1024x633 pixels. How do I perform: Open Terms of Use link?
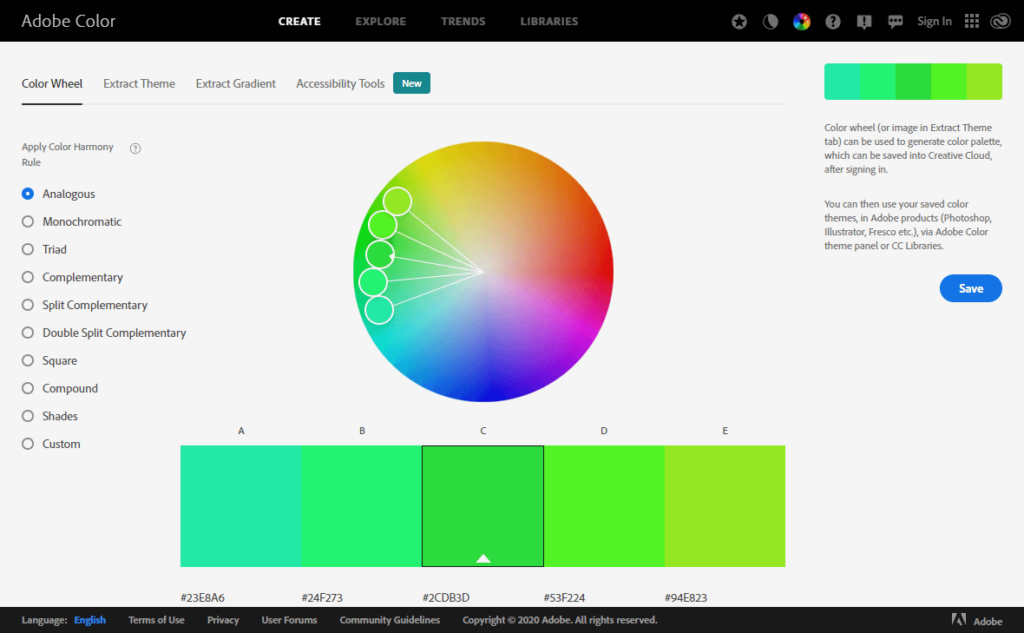[156, 620]
